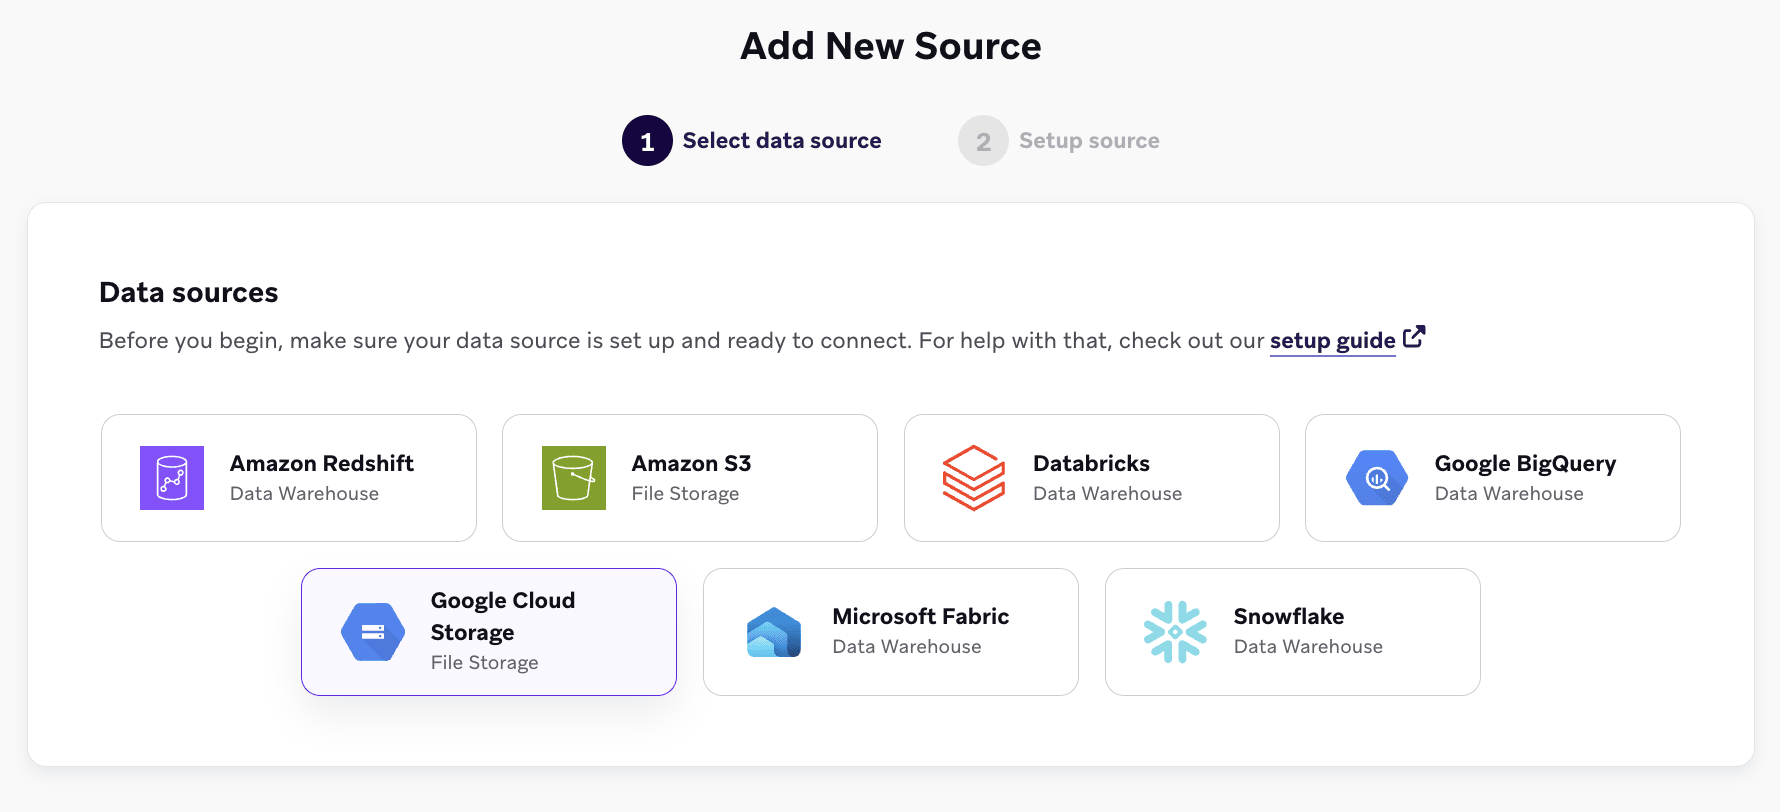Choose Amazon S3 card title

[x=691, y=463]
